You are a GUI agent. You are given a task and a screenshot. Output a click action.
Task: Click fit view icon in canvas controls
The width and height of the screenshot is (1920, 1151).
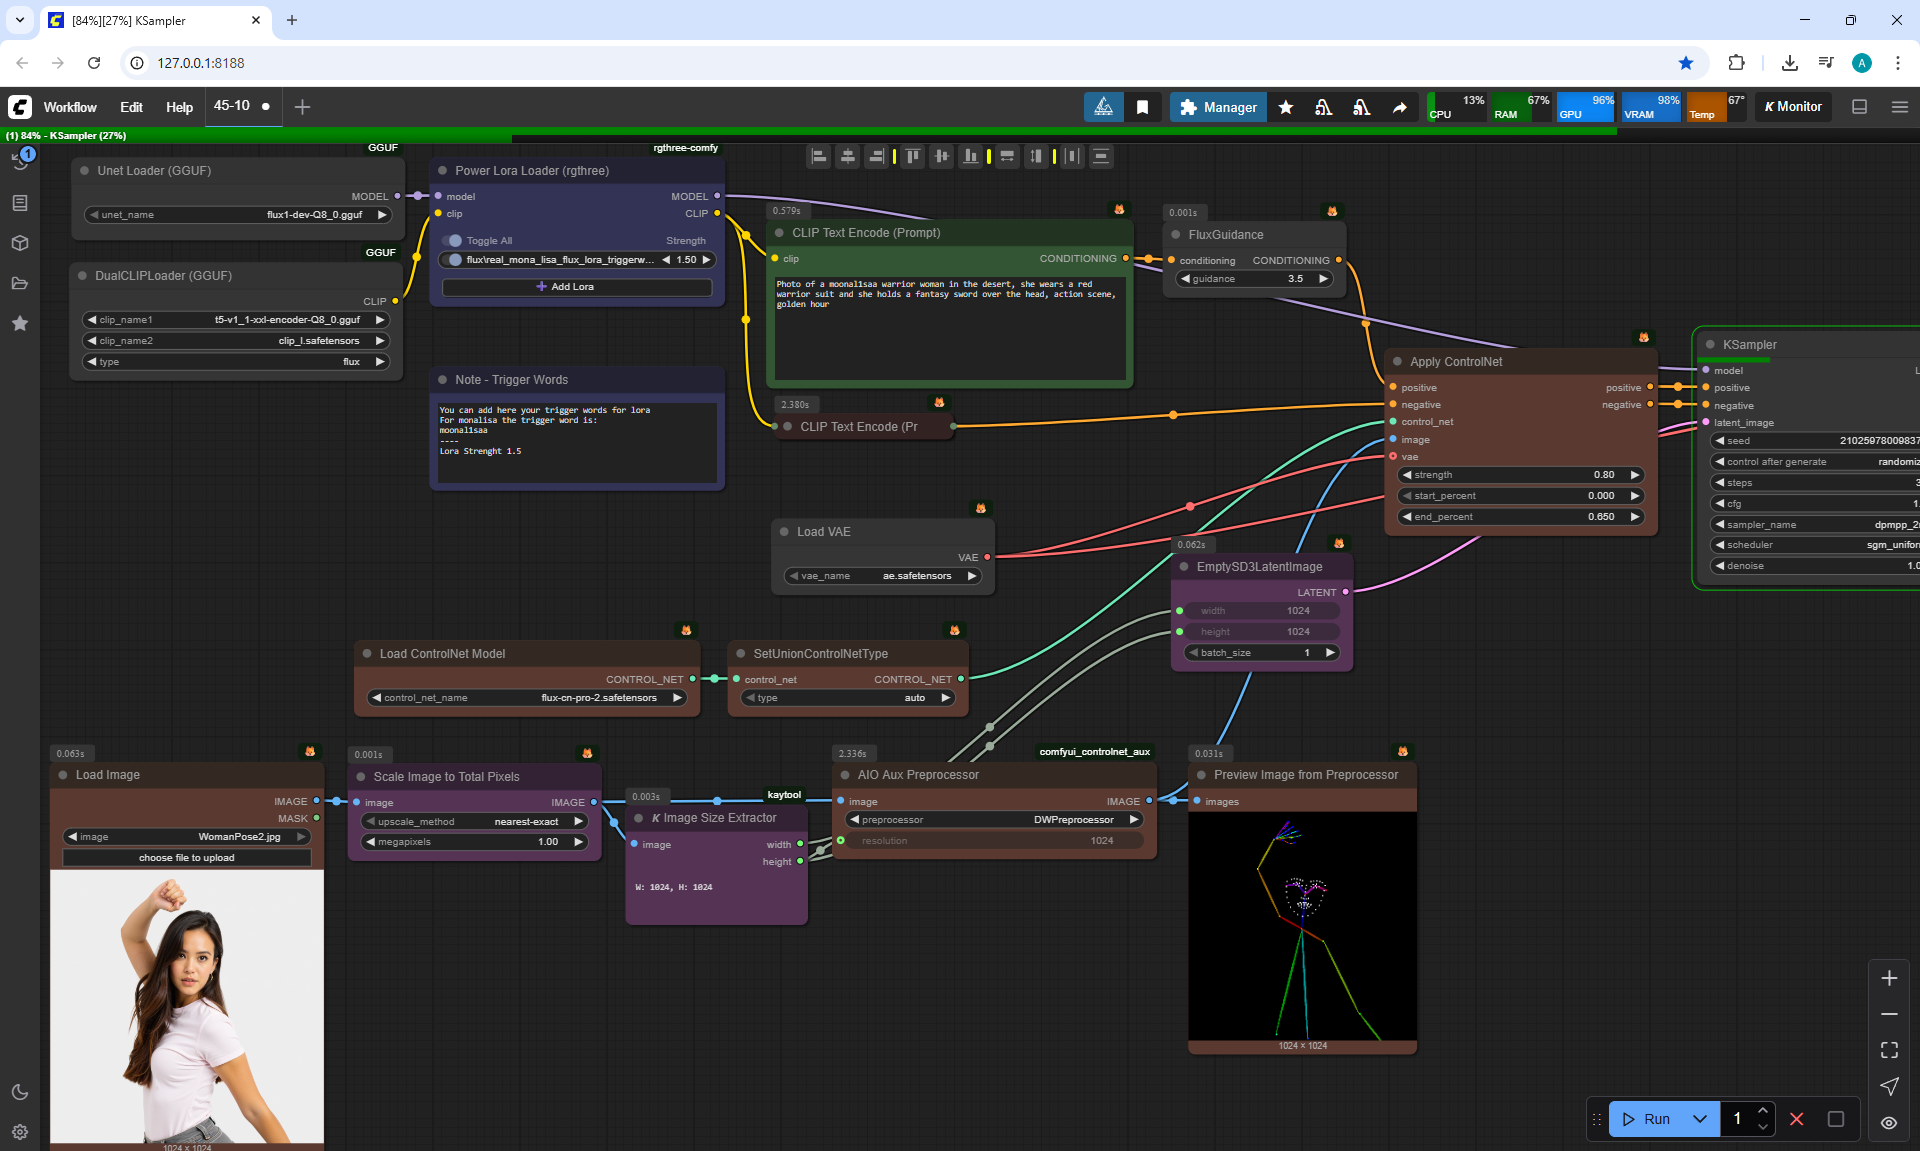coord(1889,1050)
